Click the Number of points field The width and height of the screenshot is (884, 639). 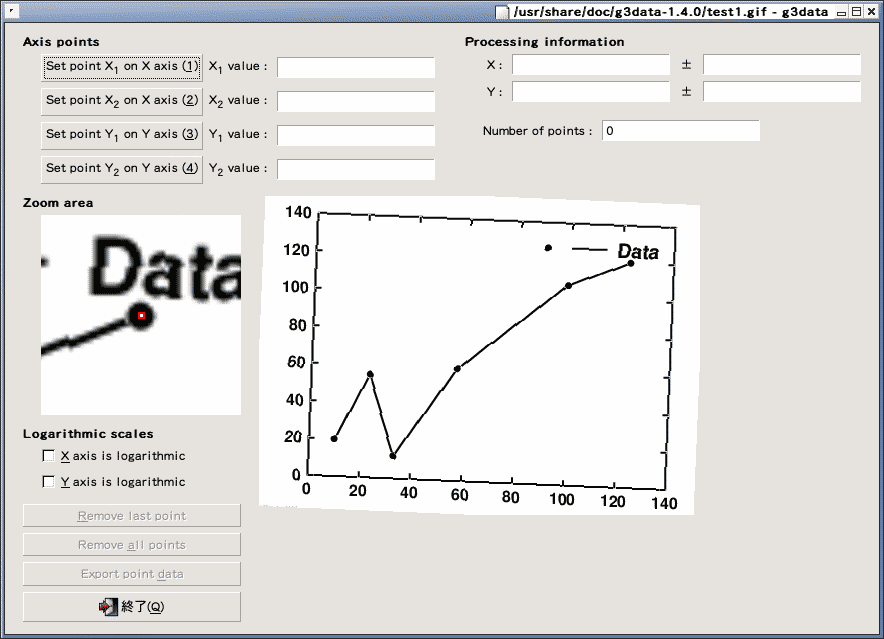click(680, 131)
